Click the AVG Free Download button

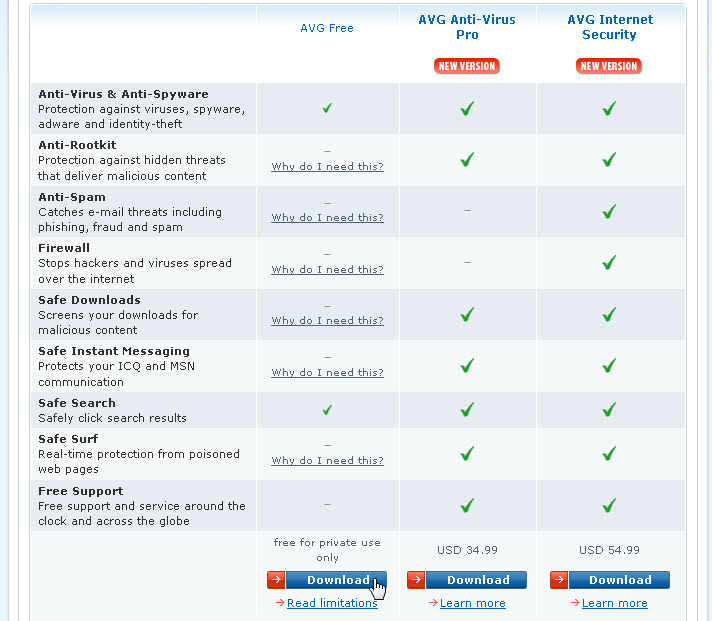point(327,580)
